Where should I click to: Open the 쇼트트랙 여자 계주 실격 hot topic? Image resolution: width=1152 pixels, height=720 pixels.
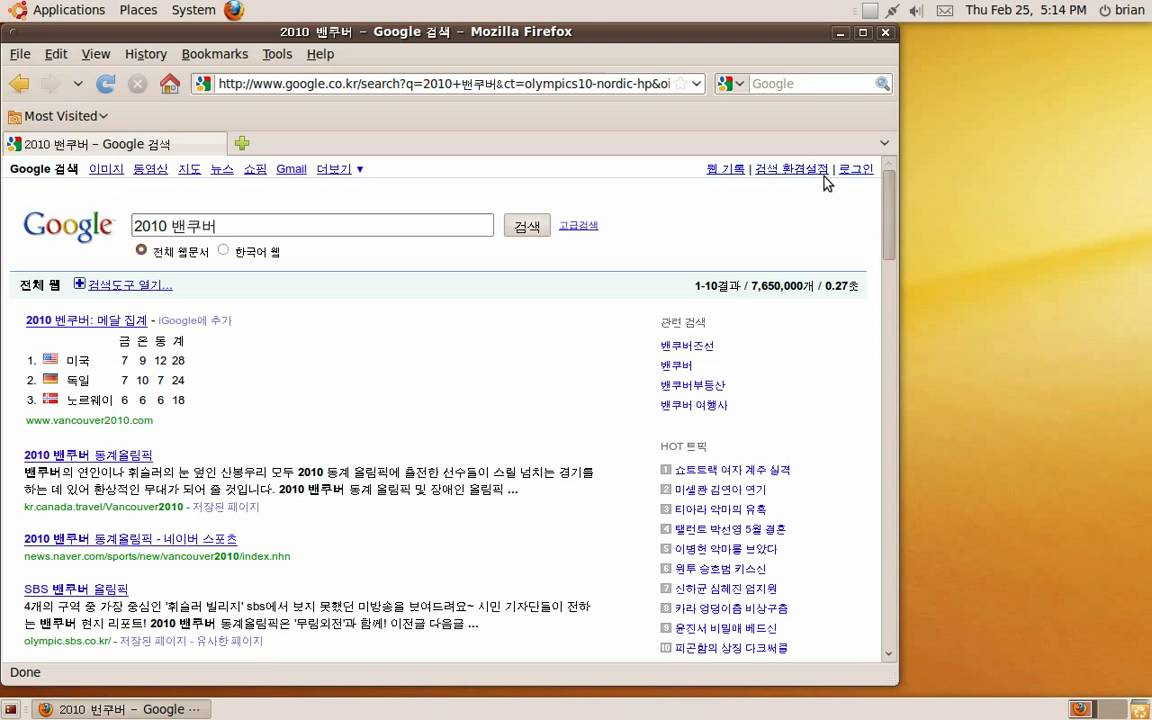[x=732, y=469]
